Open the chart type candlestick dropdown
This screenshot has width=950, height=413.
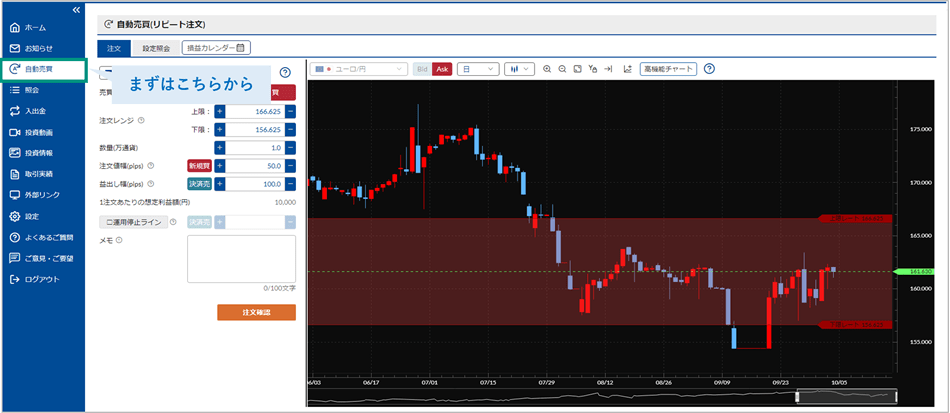coord(520,69)
